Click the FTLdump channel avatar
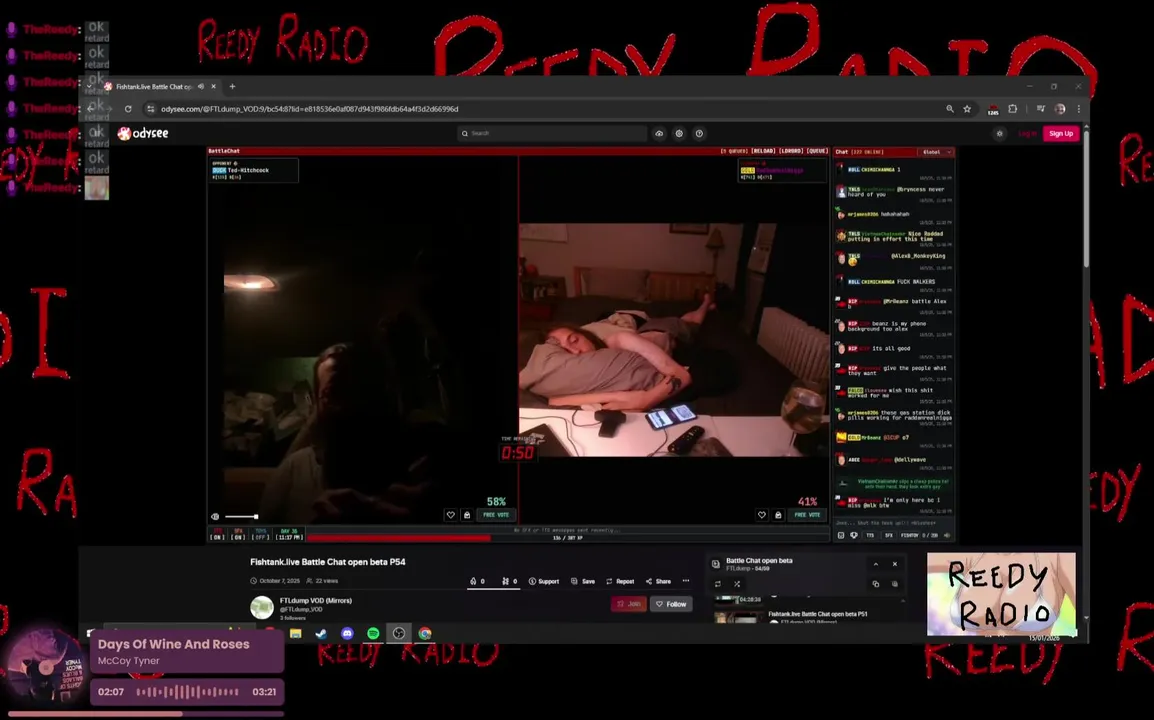This screenshot has width=1154, height=720. 261,607
